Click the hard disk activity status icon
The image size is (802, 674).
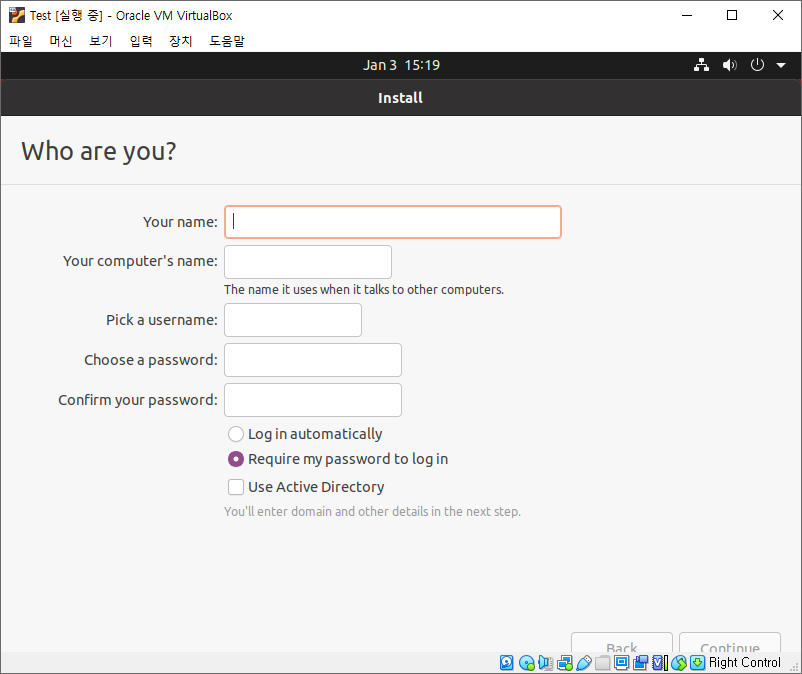[x=506, y=663]
